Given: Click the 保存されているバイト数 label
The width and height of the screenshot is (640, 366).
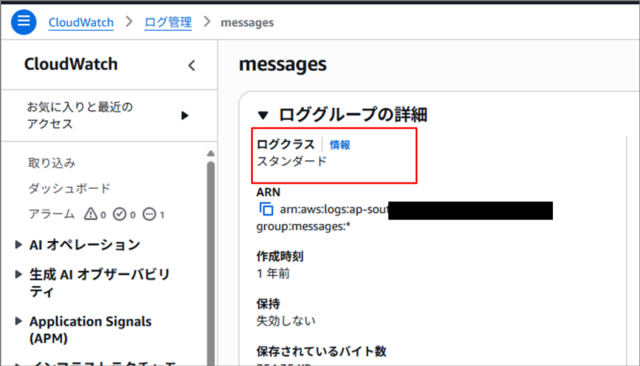Looking at the screenshot, I should point(321,351).
